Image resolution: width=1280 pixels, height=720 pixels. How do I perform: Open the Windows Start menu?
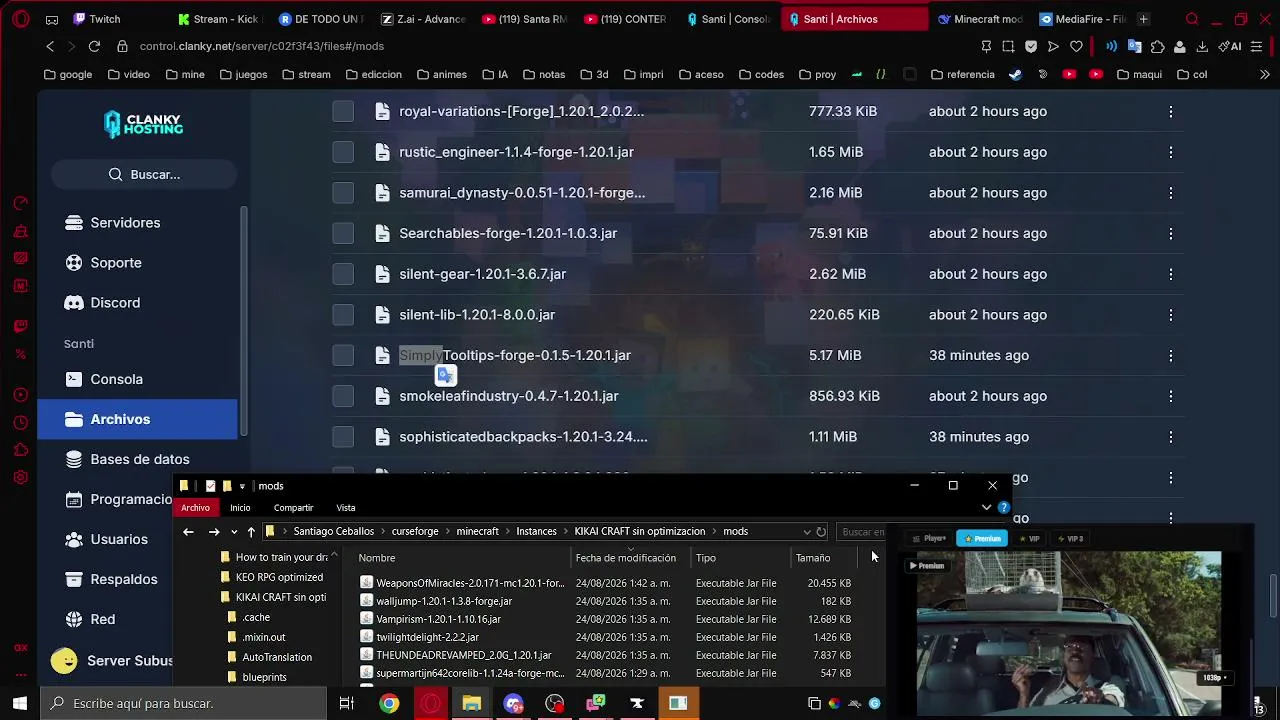click(19, 703)
